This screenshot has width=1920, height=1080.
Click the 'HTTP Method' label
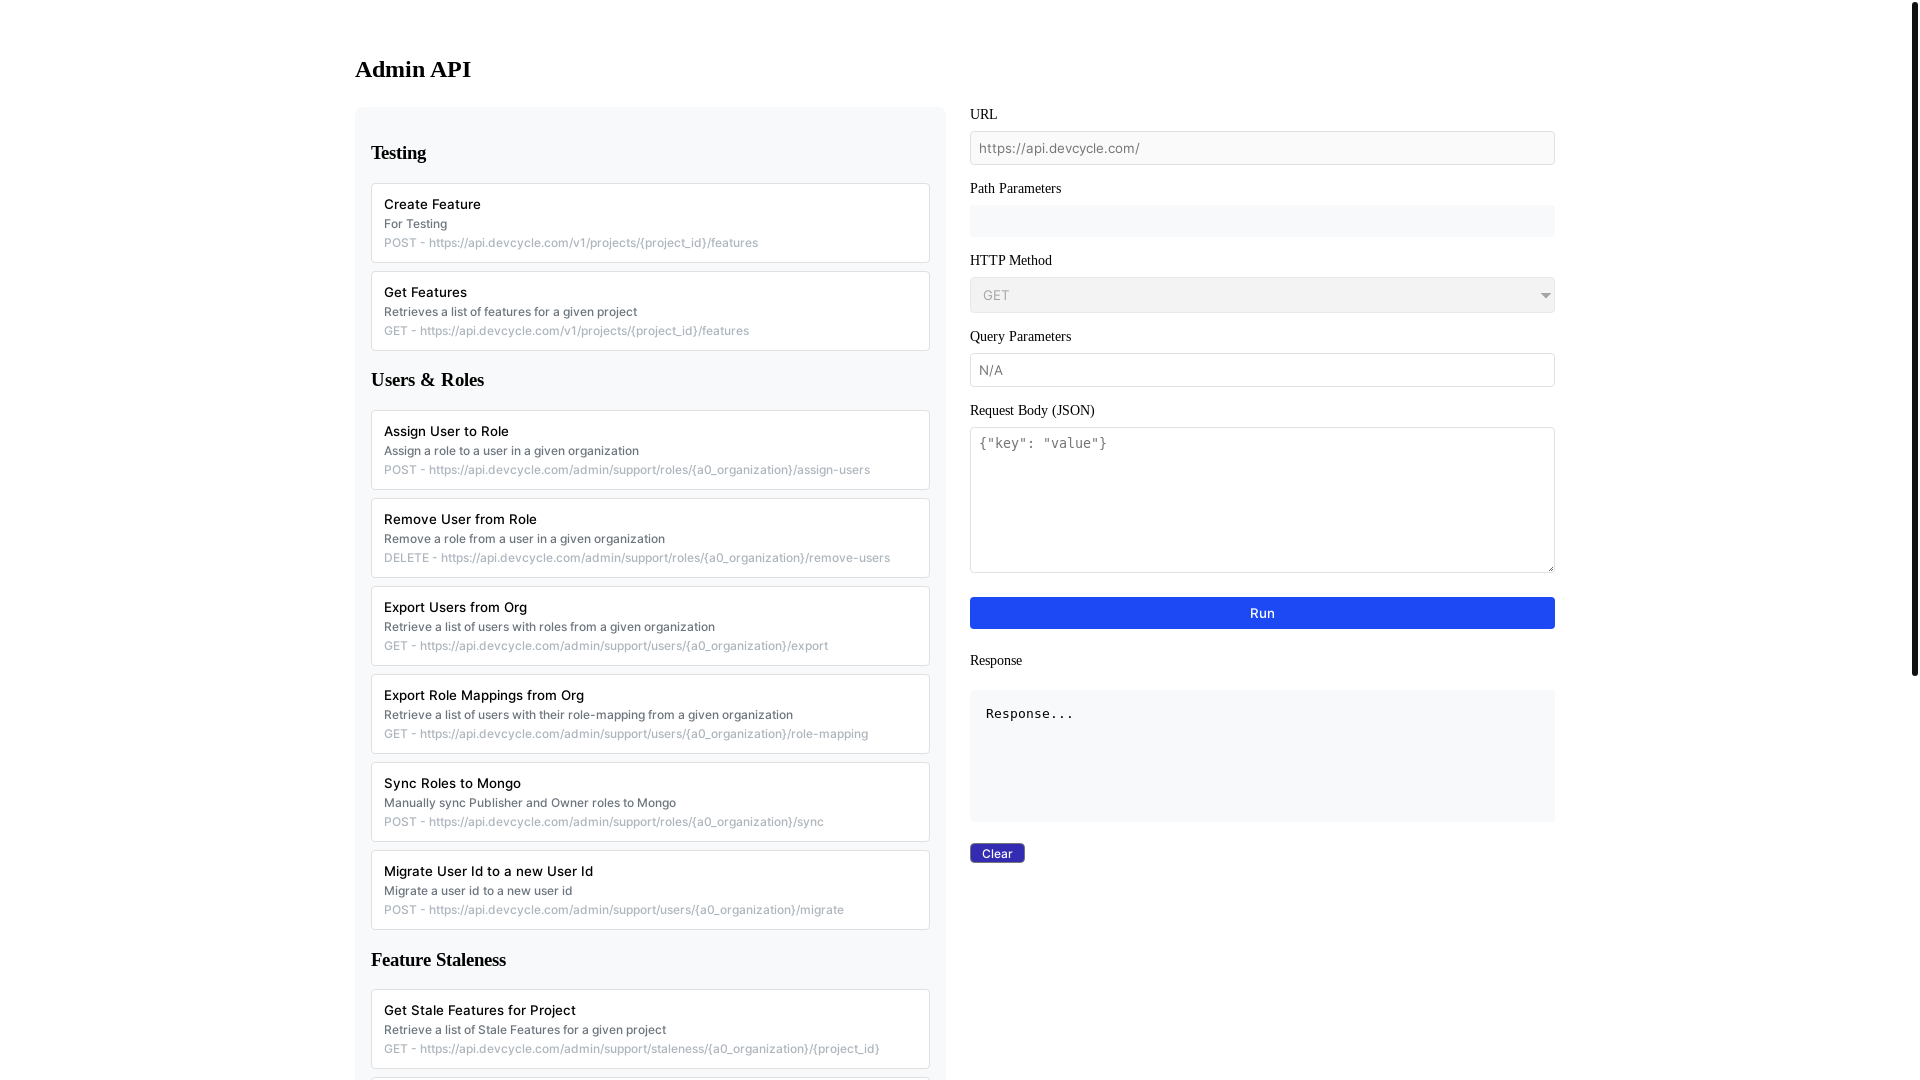1011,261
